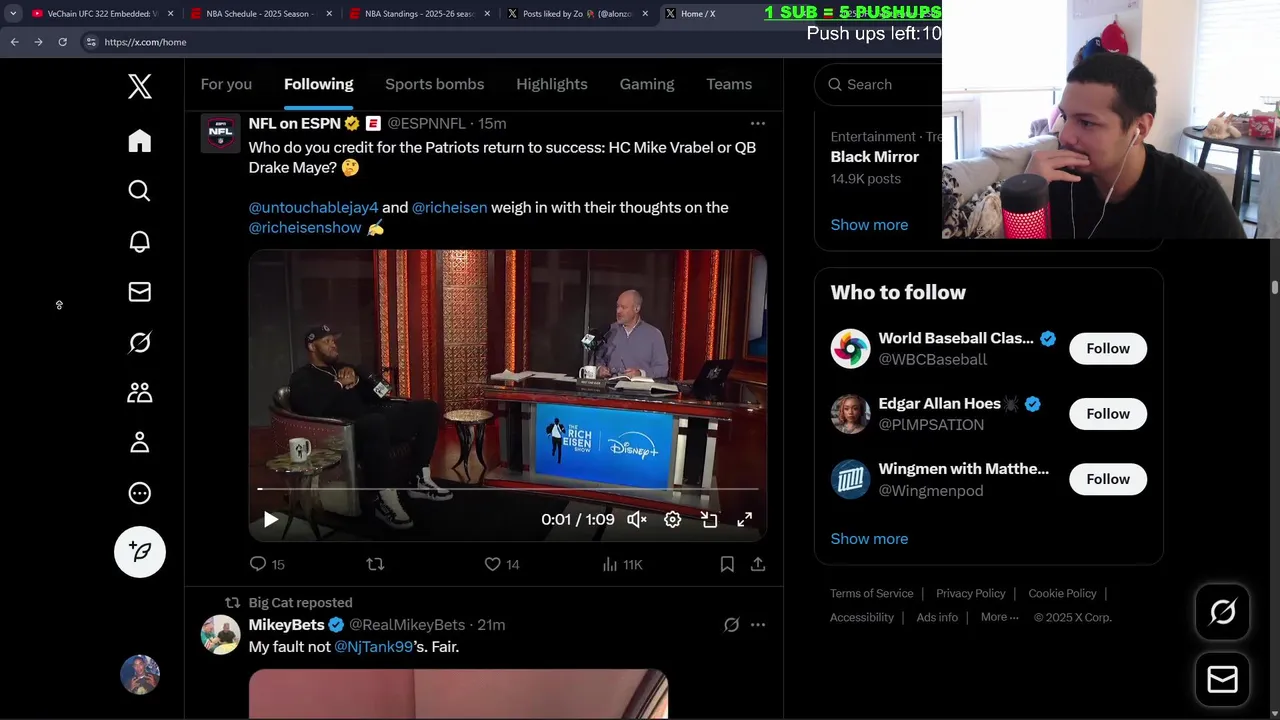Open the account avatar in the sidebar
Image resolution: width=1280 pixels, height=720 pixels.
[140, 675]
